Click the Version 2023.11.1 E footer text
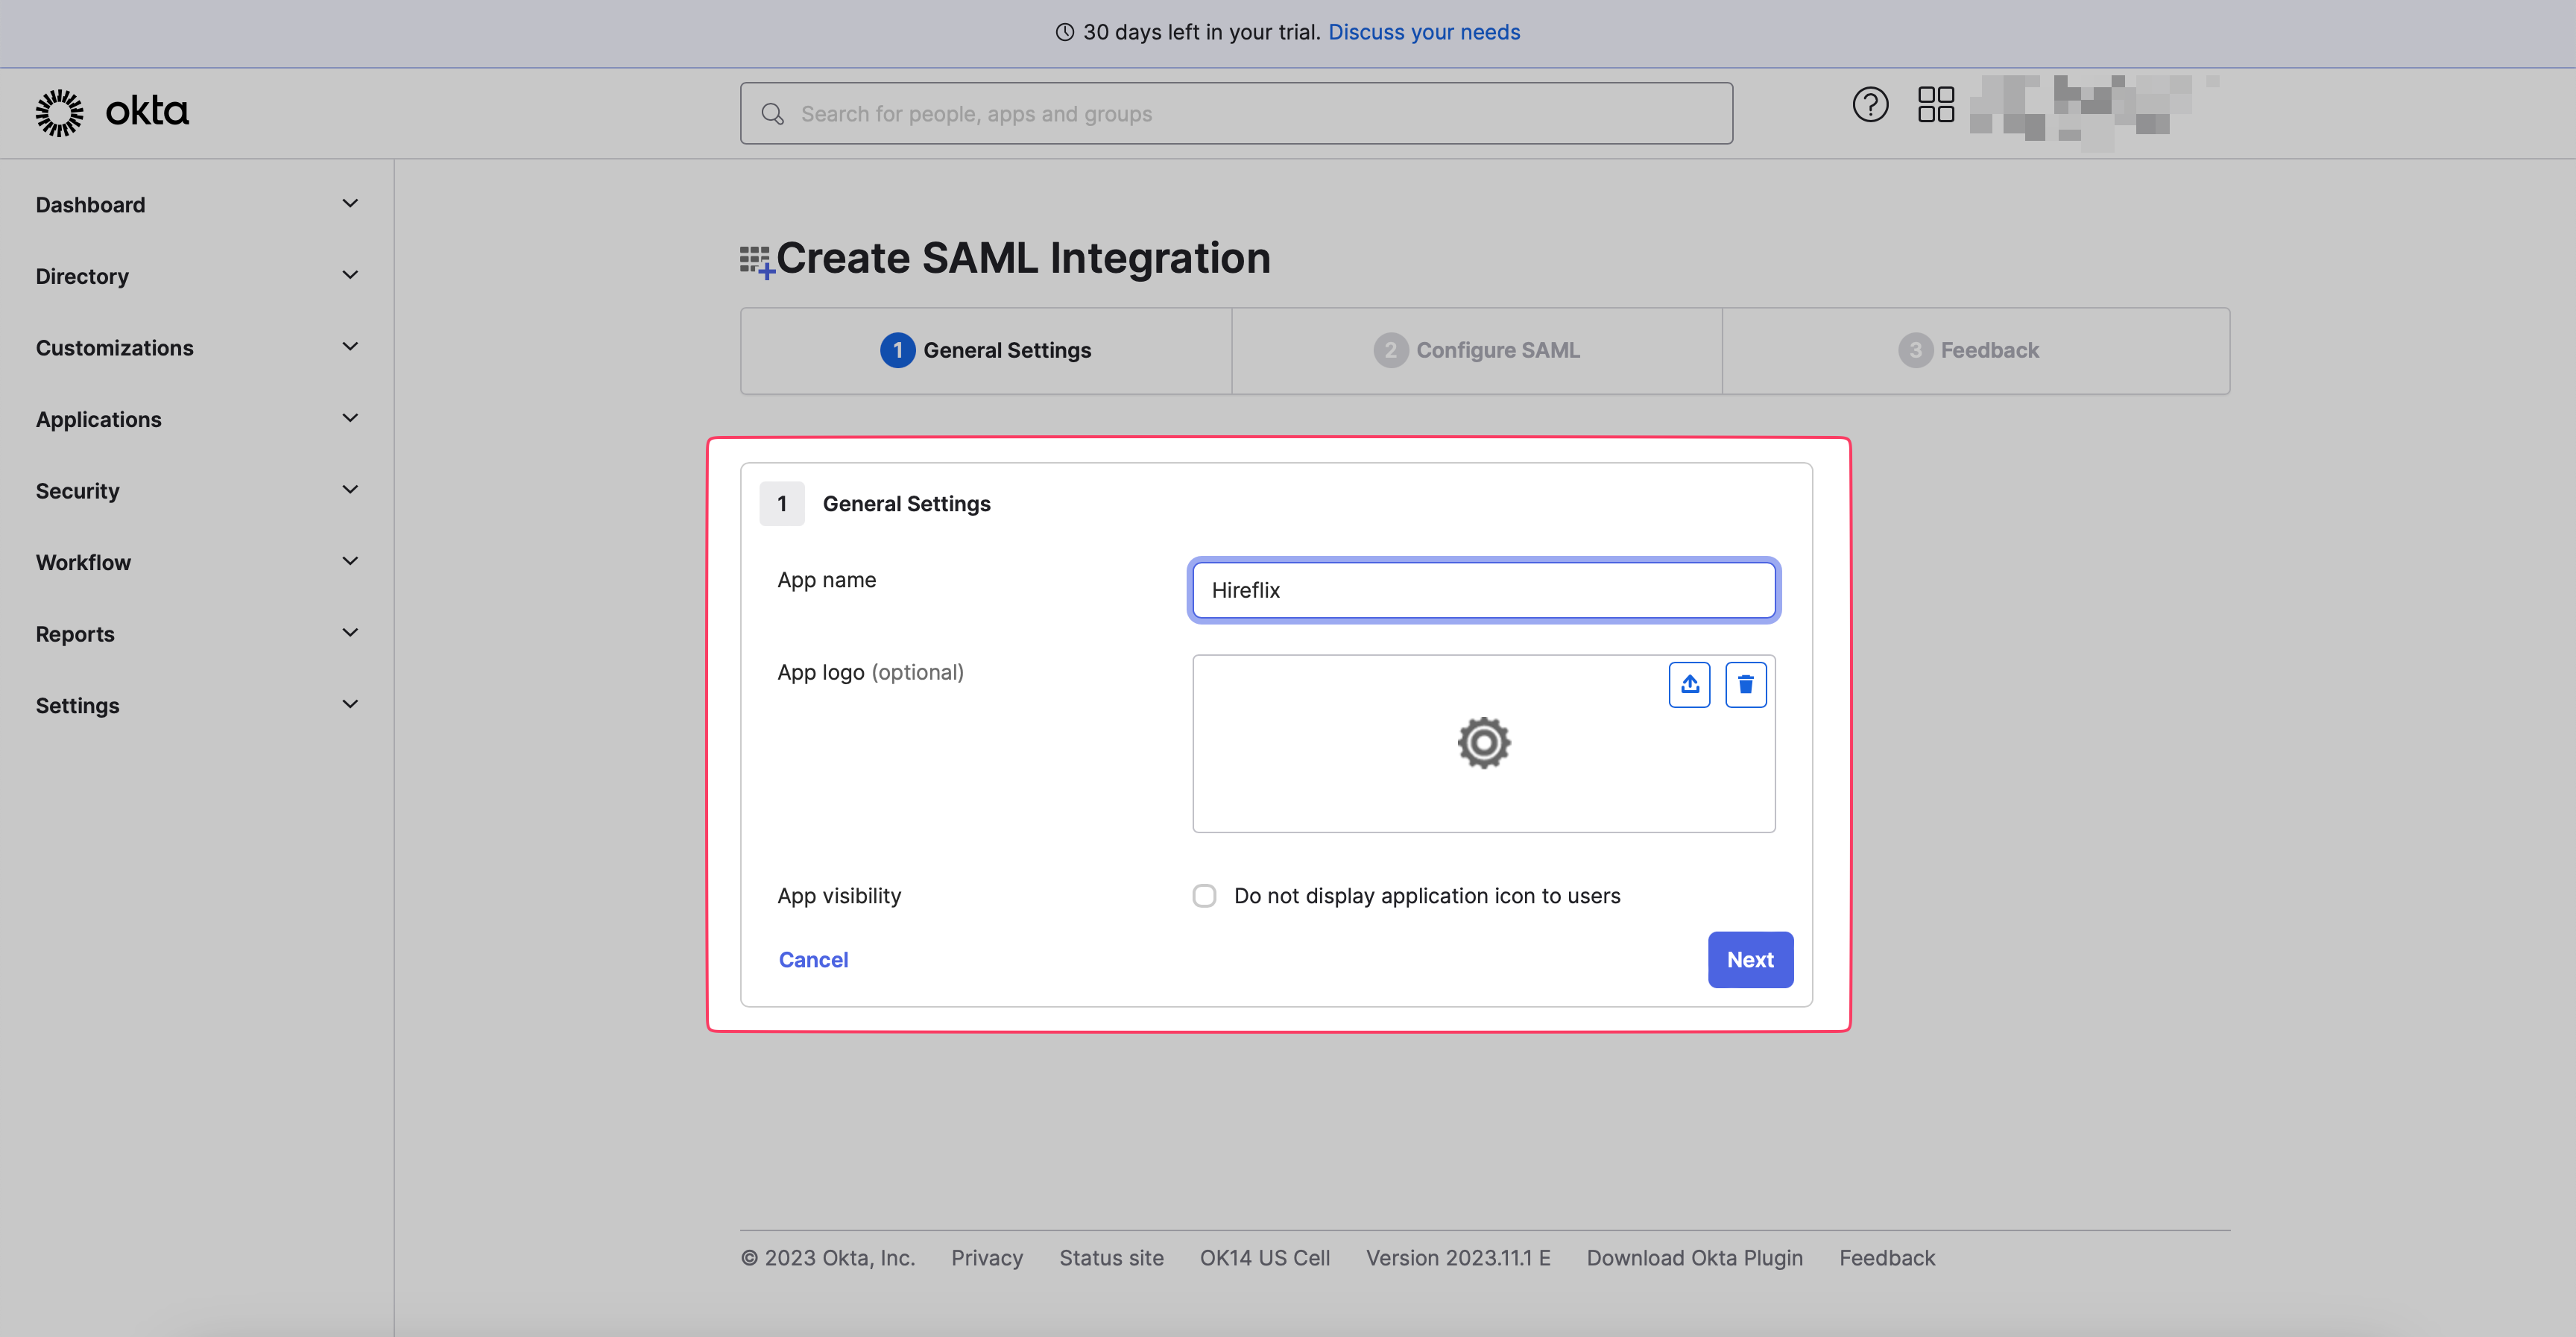 tap(1458, 1258)
